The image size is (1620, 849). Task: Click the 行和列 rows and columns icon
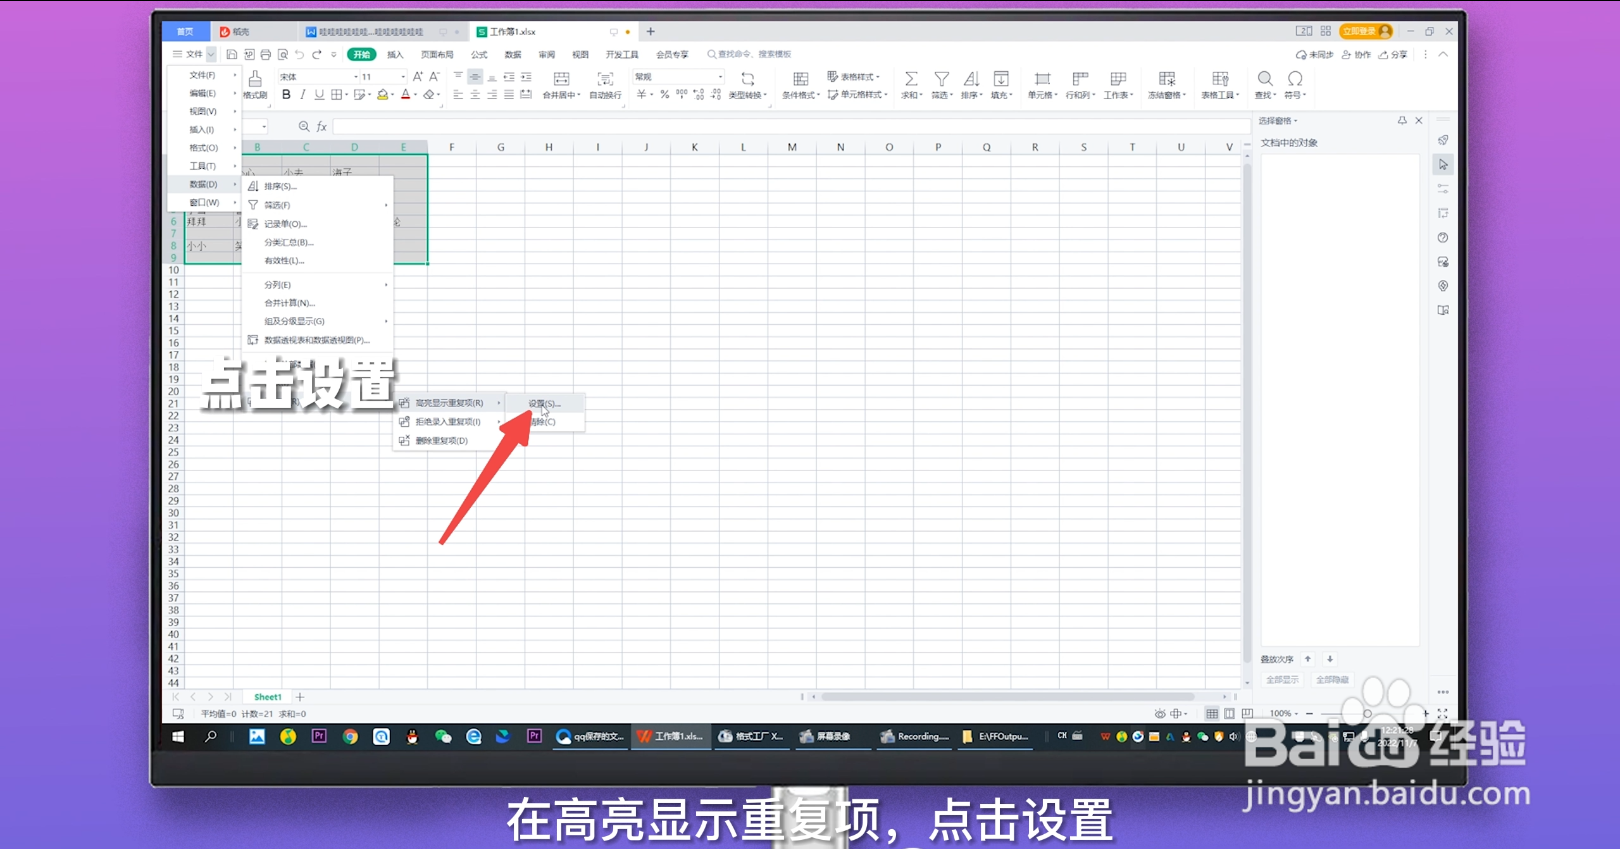(x=1080, y=79)
